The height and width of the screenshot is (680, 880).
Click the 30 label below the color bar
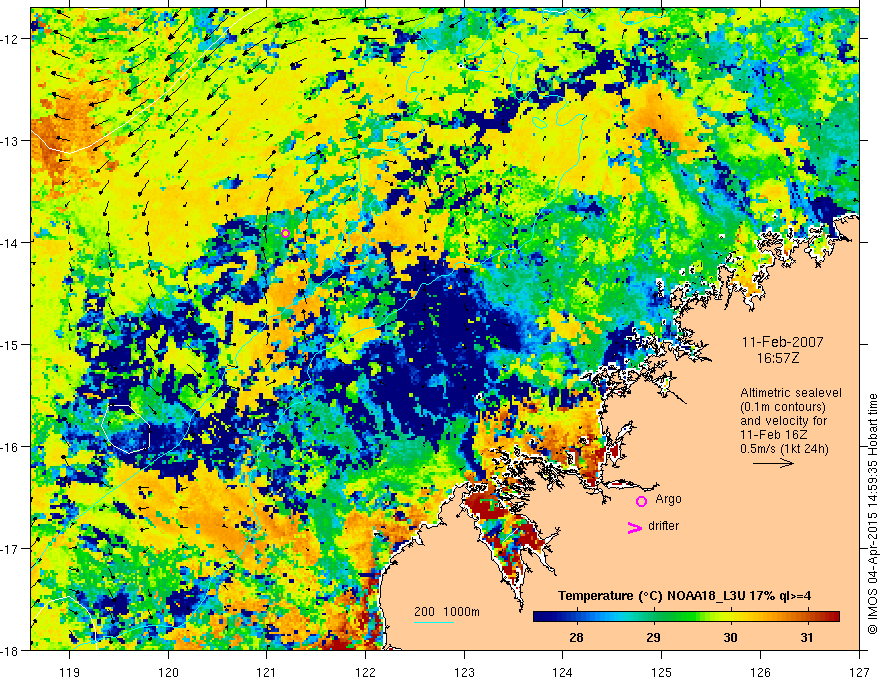(730, 638)
